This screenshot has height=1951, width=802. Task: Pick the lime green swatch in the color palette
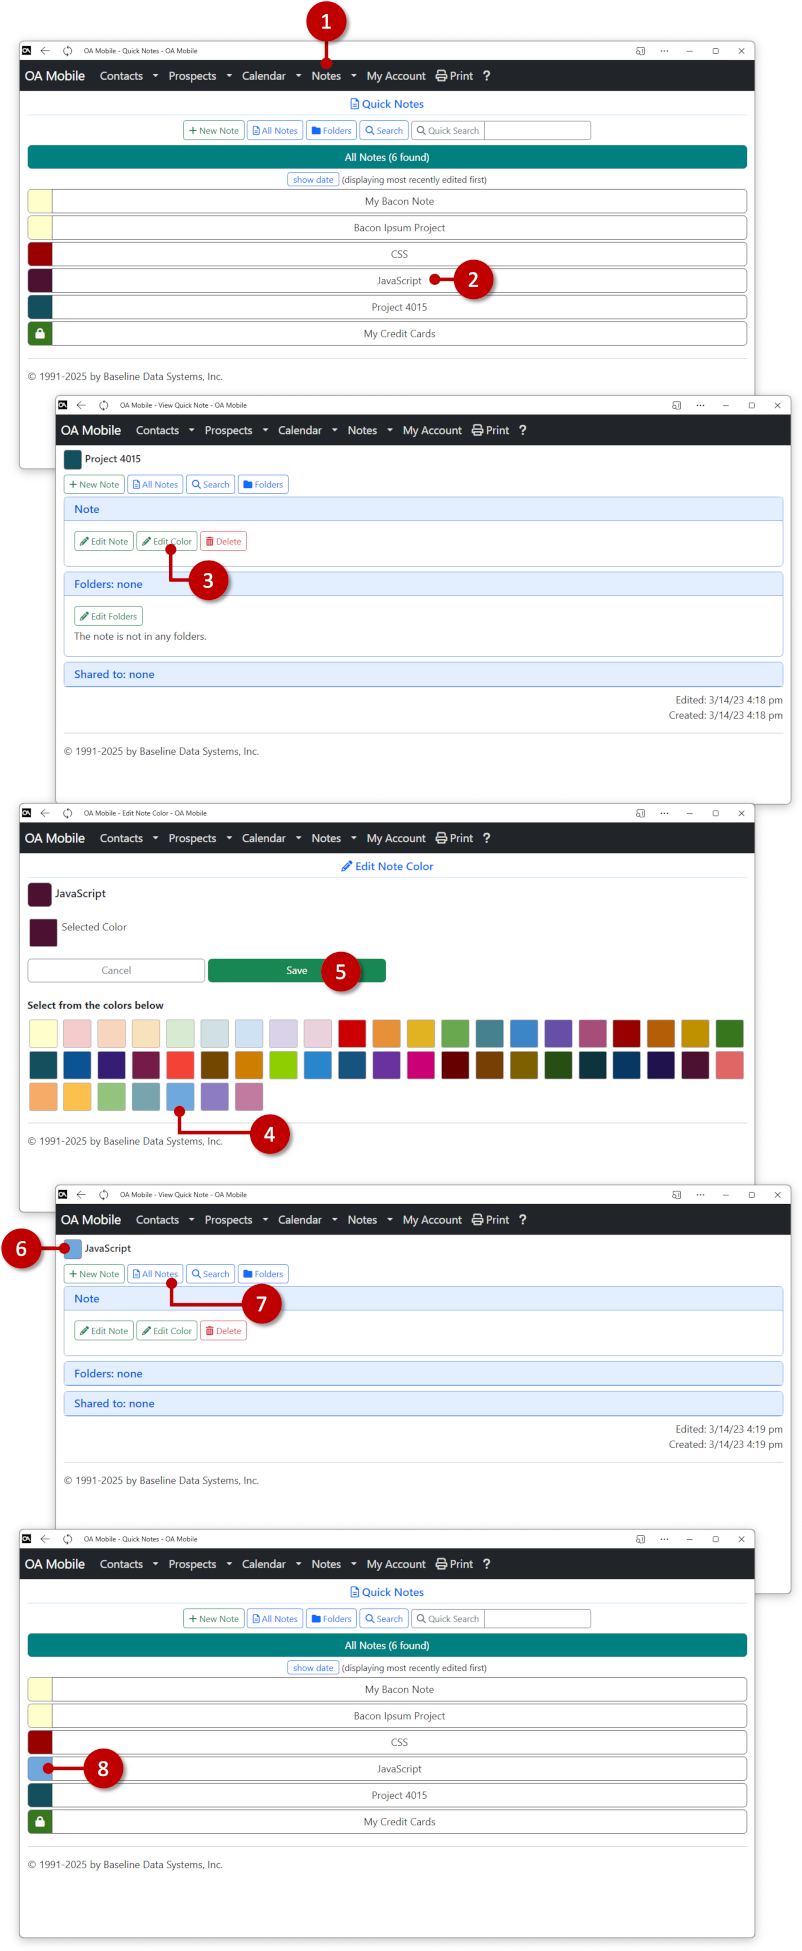[283, 1065]
